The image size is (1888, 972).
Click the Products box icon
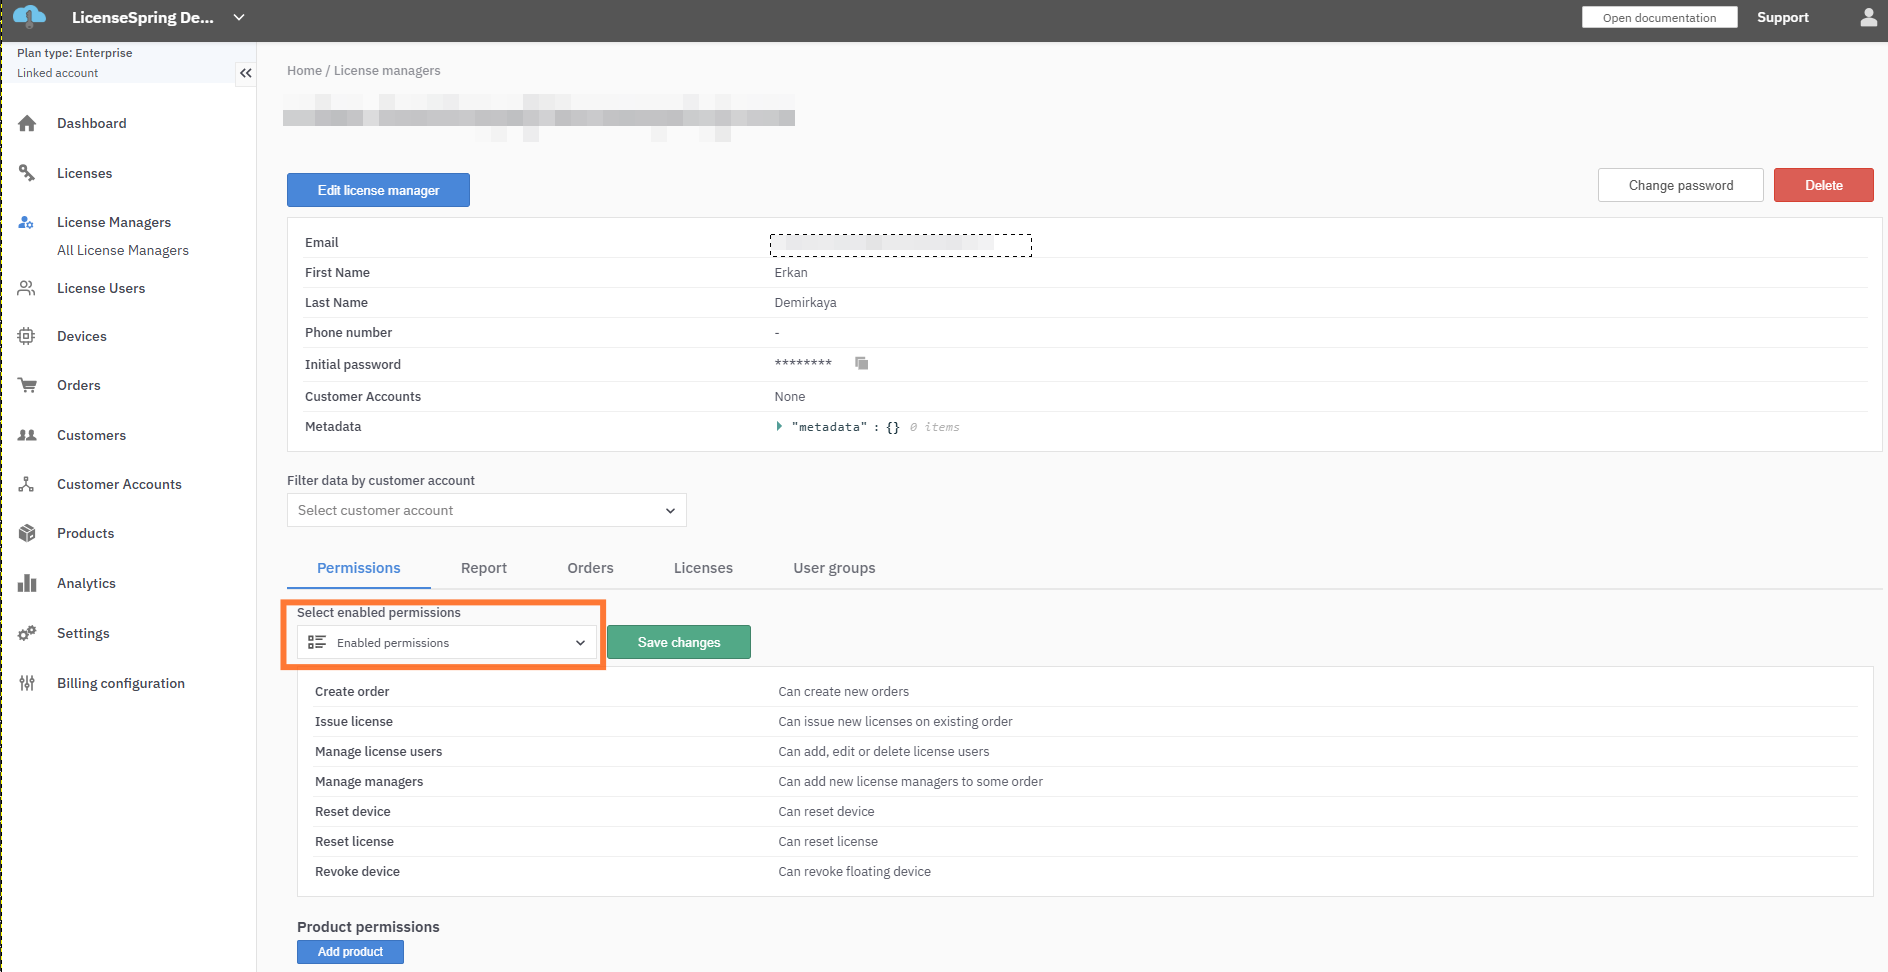click(27, 533)
